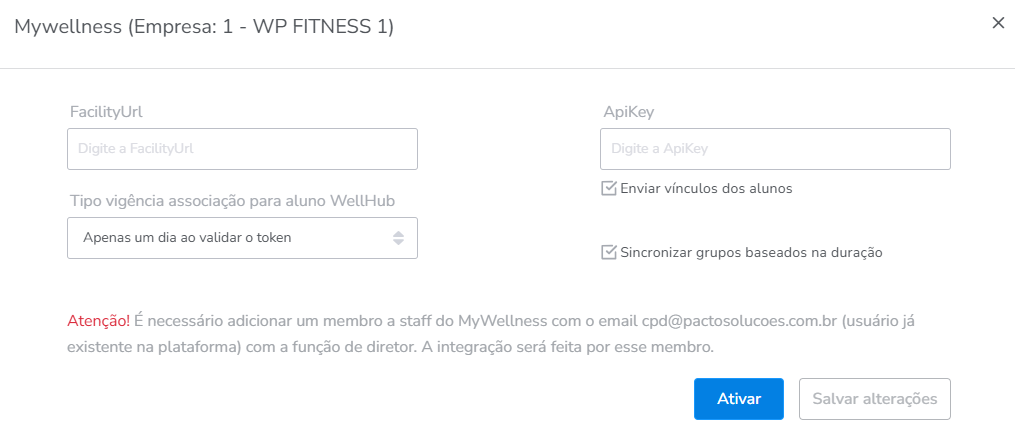Viewport: 1015px width, 430px height.
Task: Open the Tipo vigência associação dropdown
Action: tap(242, 238)
